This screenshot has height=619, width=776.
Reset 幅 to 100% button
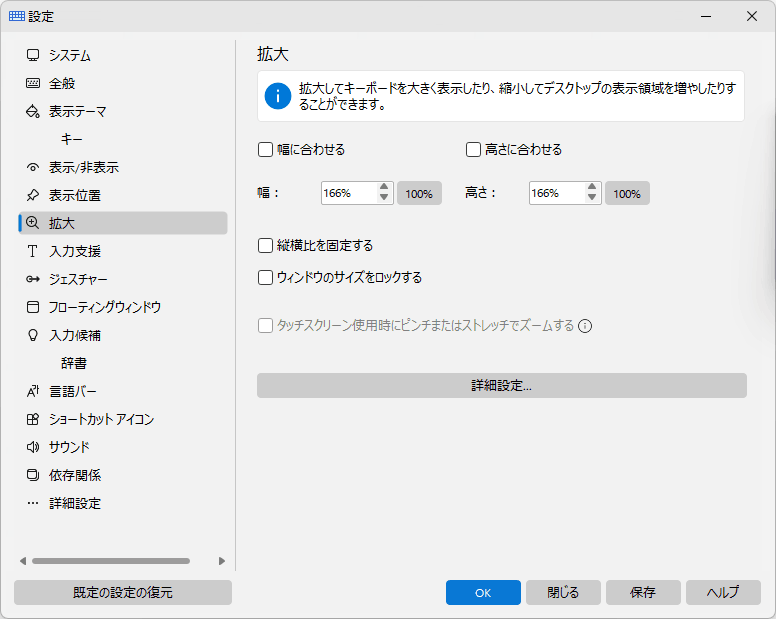point(419,193)
